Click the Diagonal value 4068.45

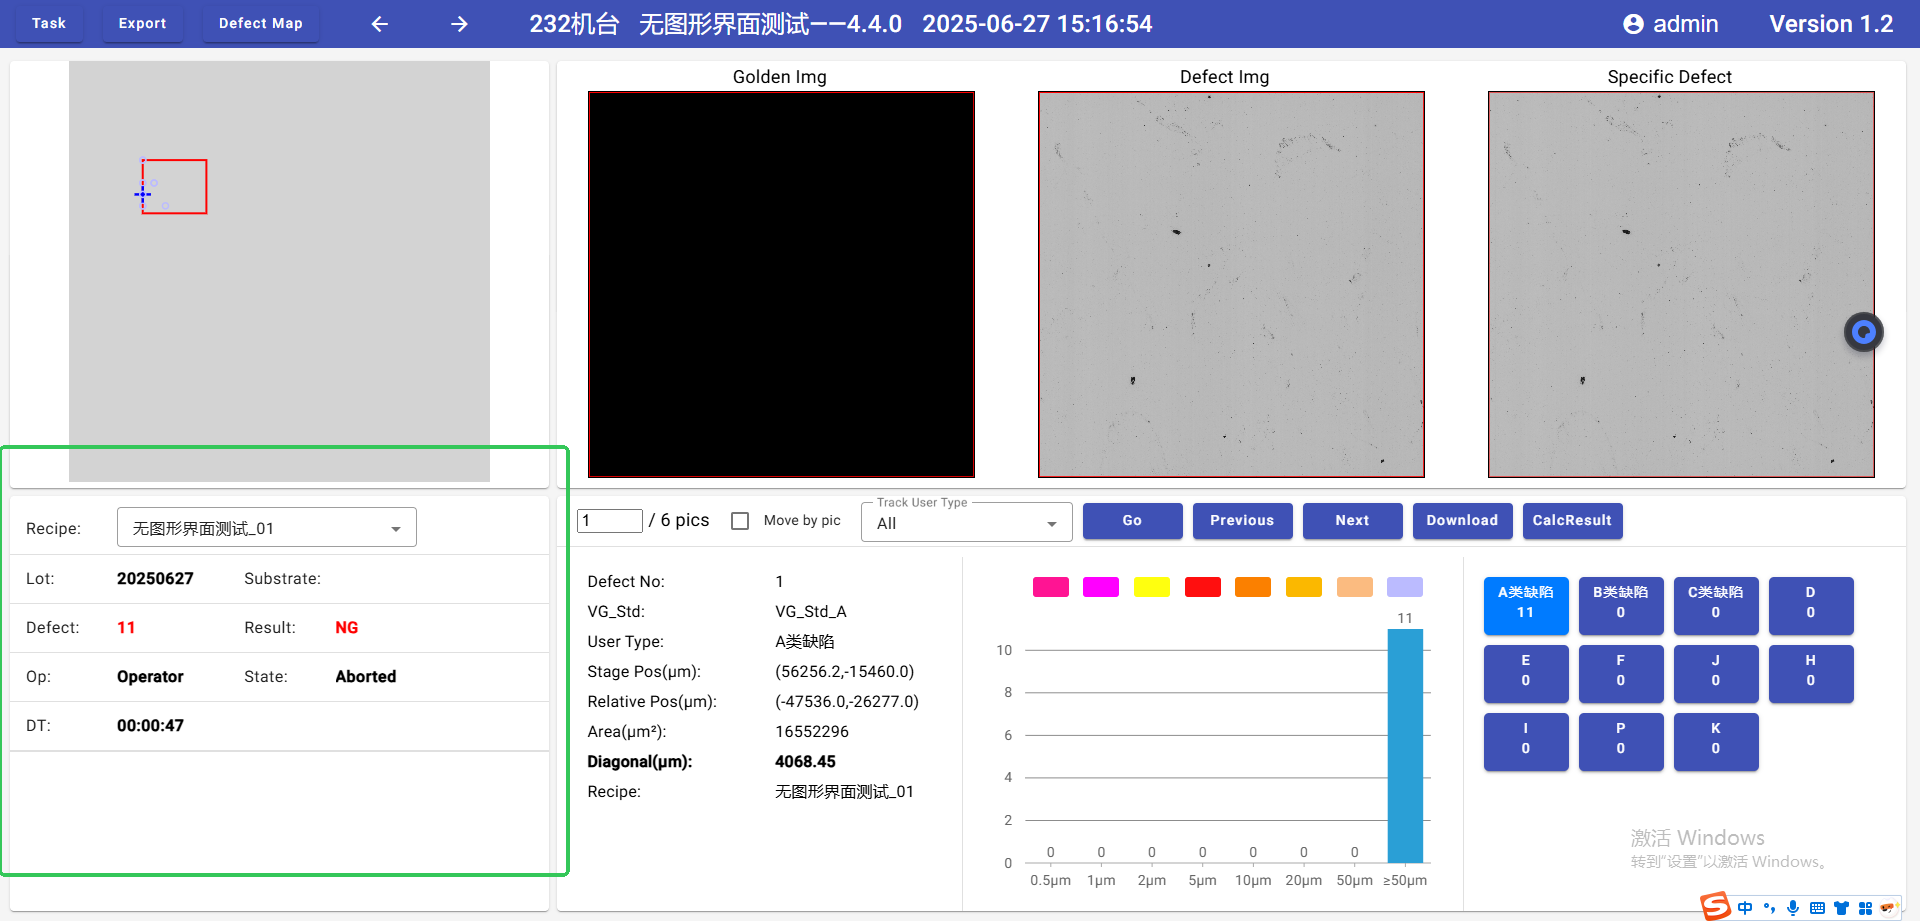click(x=805, y=762)
